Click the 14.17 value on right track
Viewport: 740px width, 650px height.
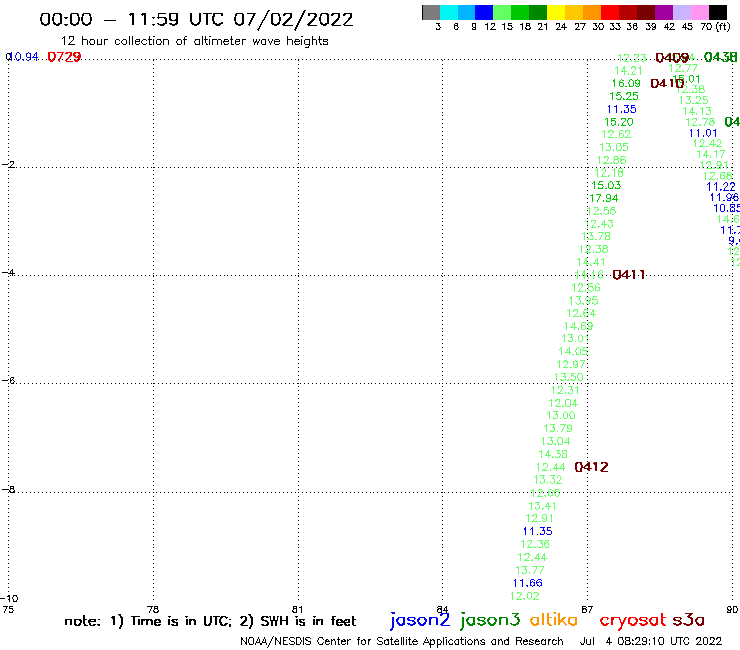711,154
